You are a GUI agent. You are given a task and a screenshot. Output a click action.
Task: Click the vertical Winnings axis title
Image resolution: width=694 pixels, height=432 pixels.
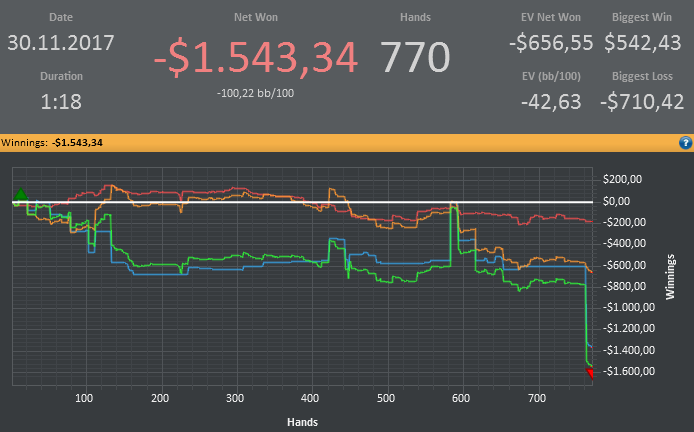tap(670, 277)
